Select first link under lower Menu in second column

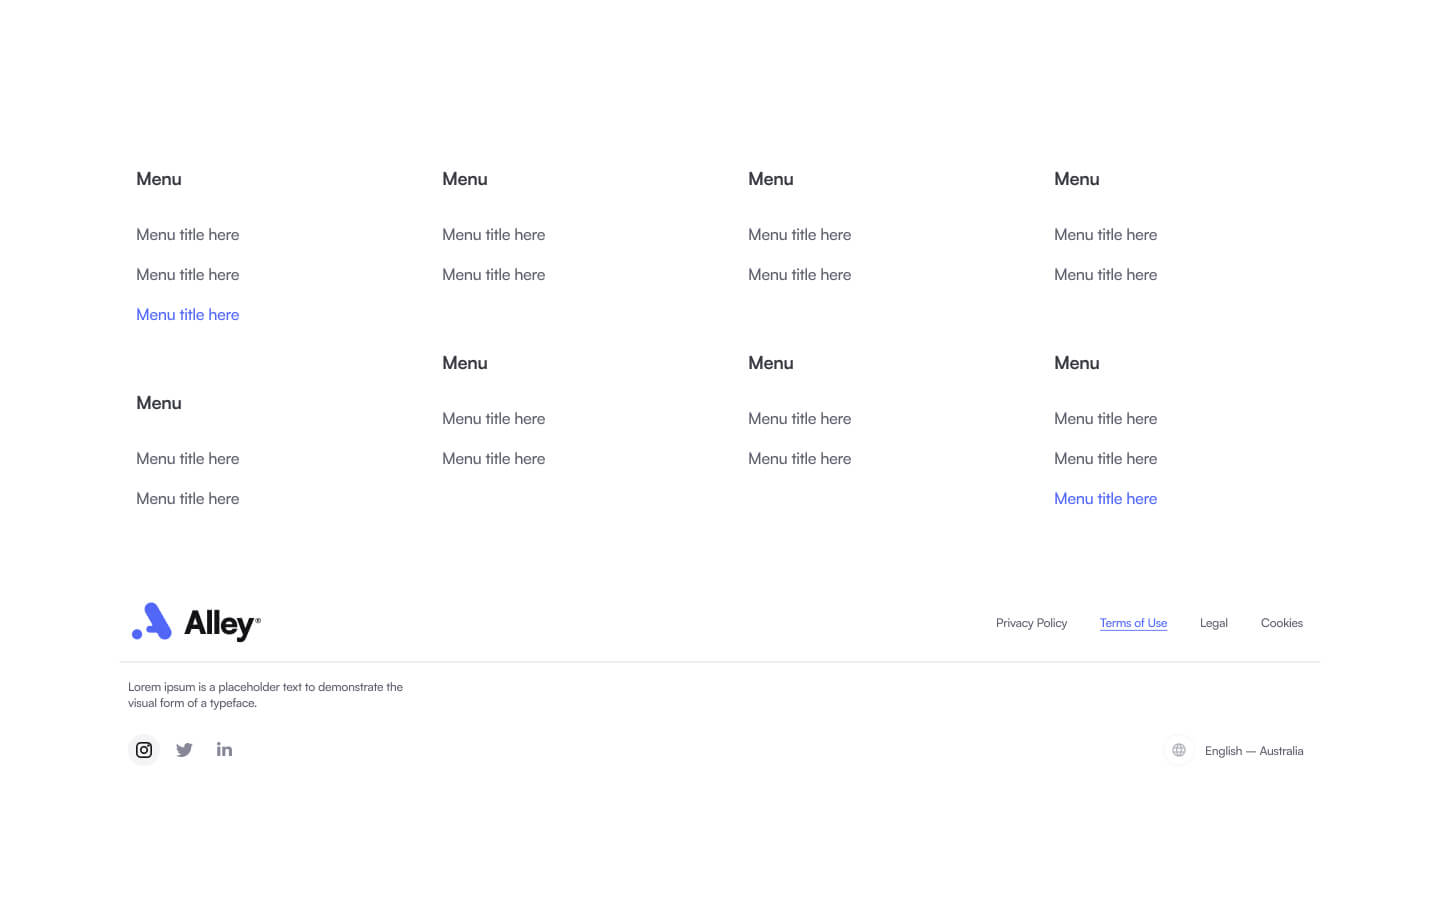click(494, 419)
